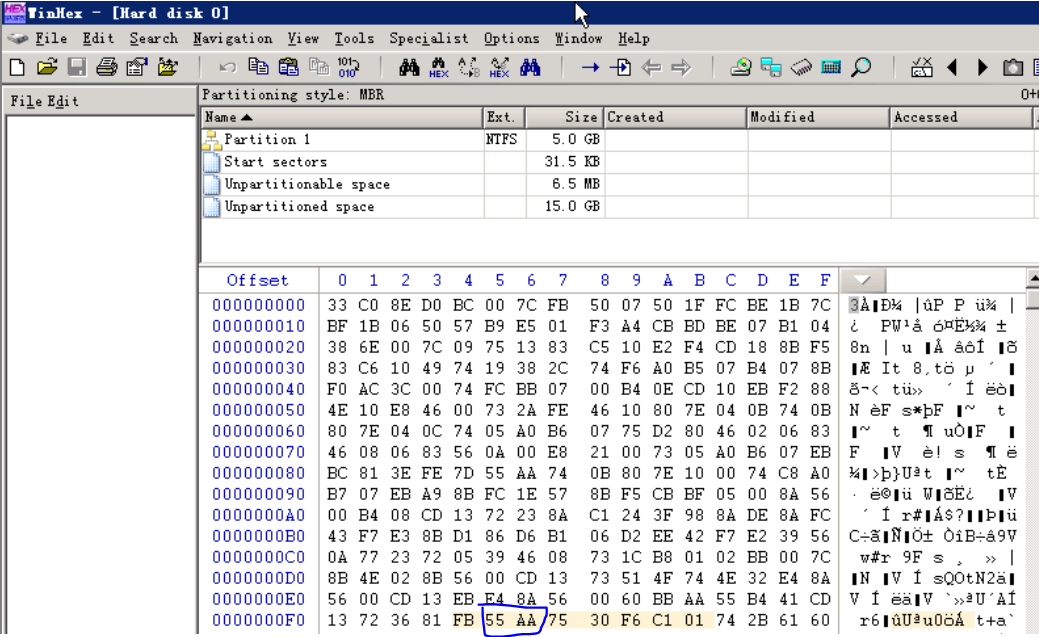Screen dimensions: 1039x637
Task: Click the Replace hex values icon
Action: 499,67
